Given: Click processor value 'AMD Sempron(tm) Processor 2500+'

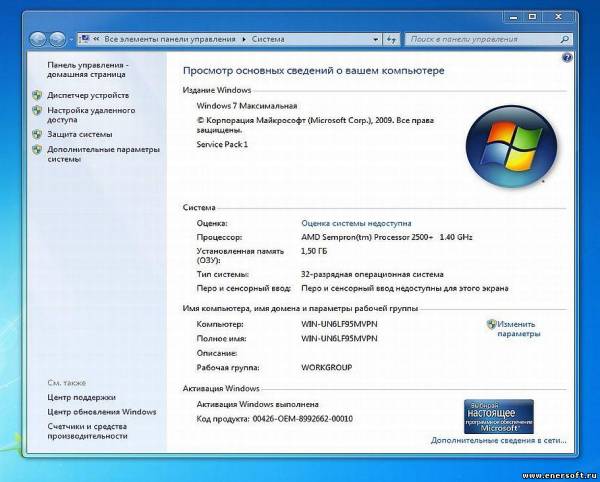Looking at the screenshot, I should pyautogui.click(x=367, y=237).
